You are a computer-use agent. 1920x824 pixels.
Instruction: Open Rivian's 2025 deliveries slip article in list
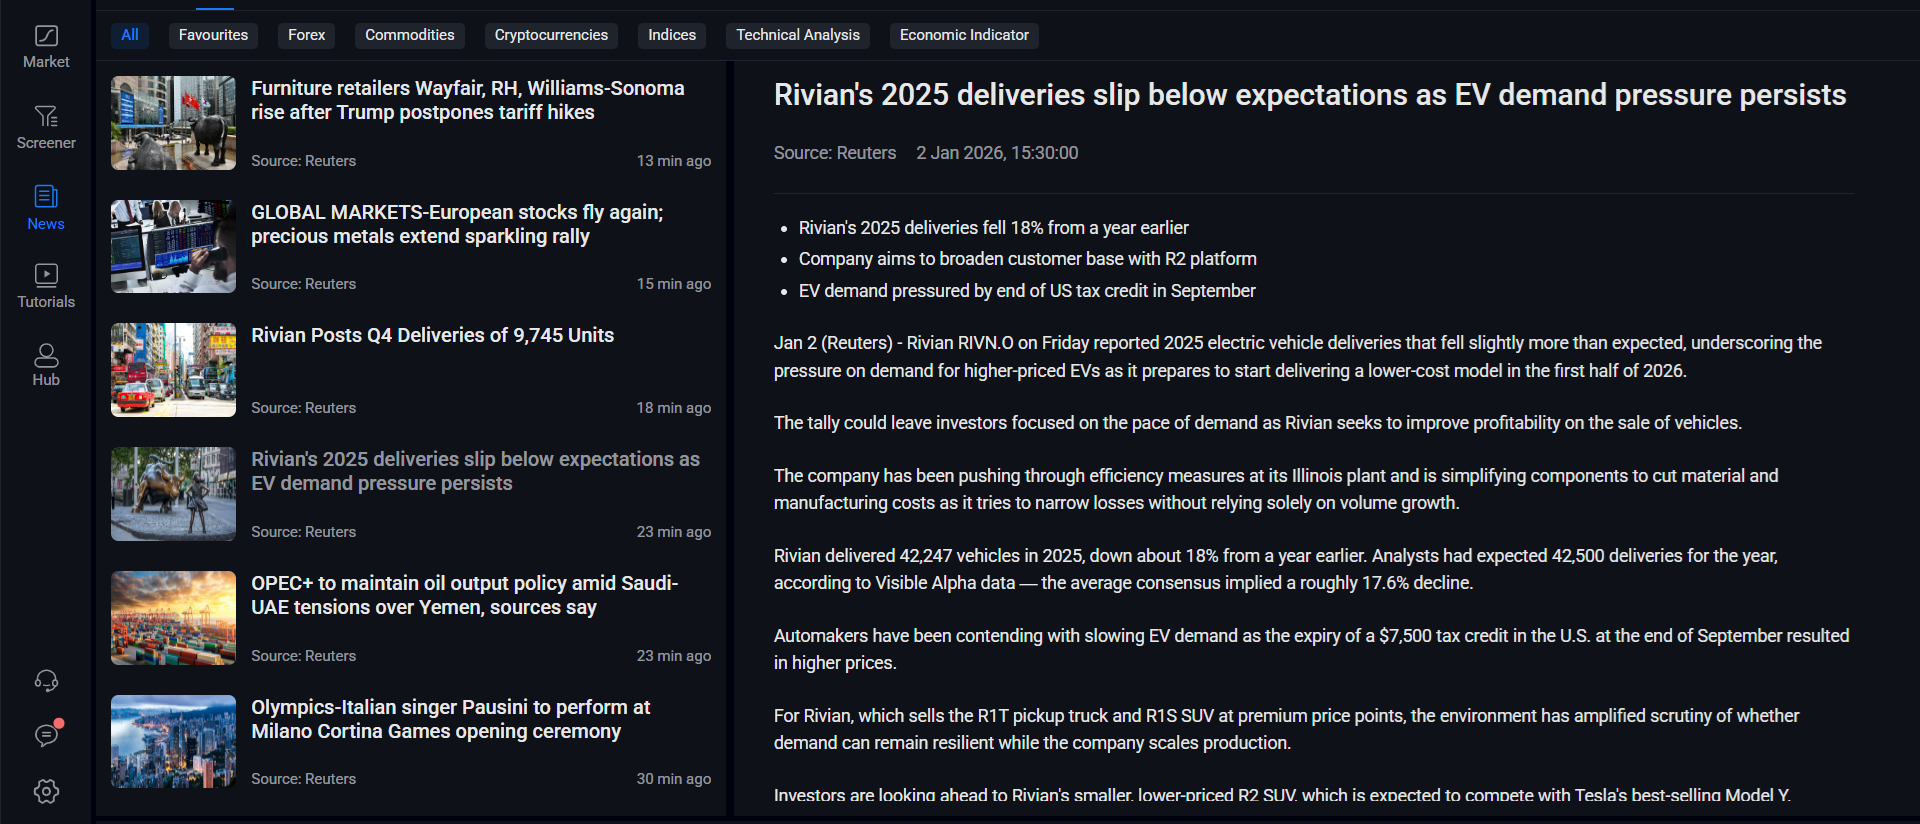pos(475,471)
